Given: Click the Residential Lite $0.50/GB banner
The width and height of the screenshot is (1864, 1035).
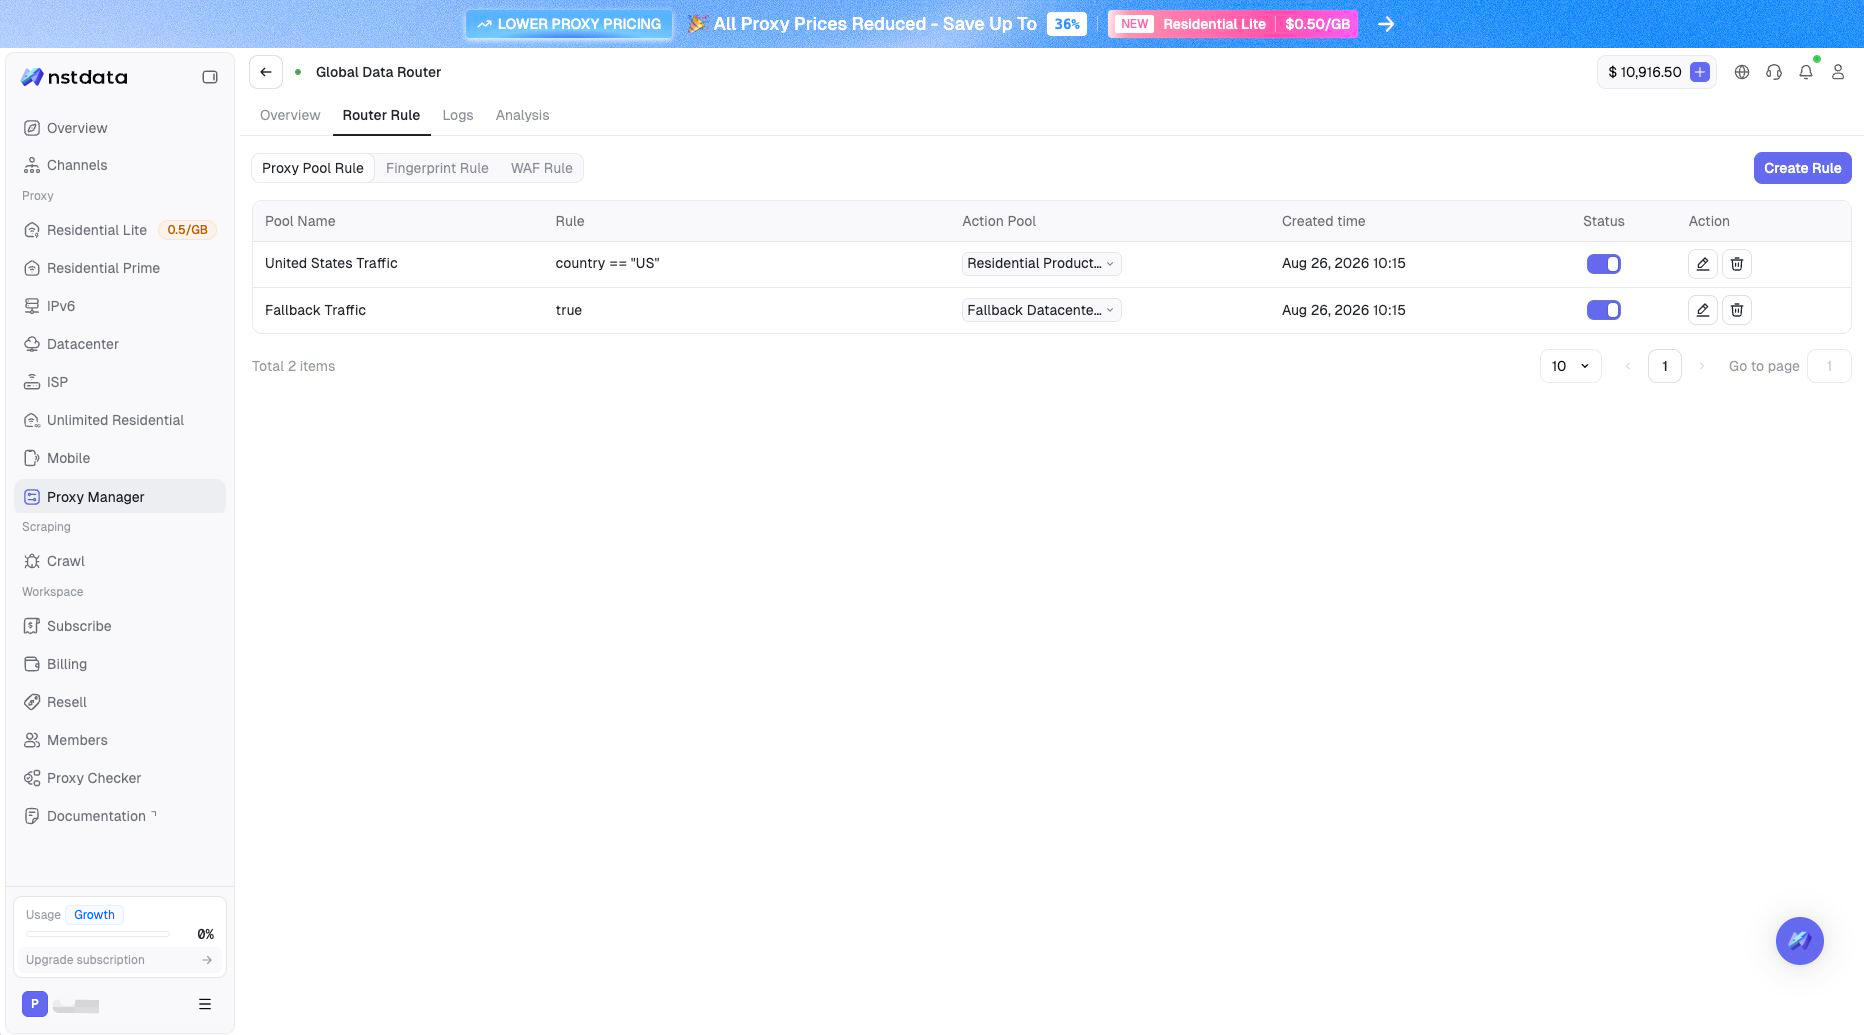Looking at the screenshot, I should tap(1233, 24).
